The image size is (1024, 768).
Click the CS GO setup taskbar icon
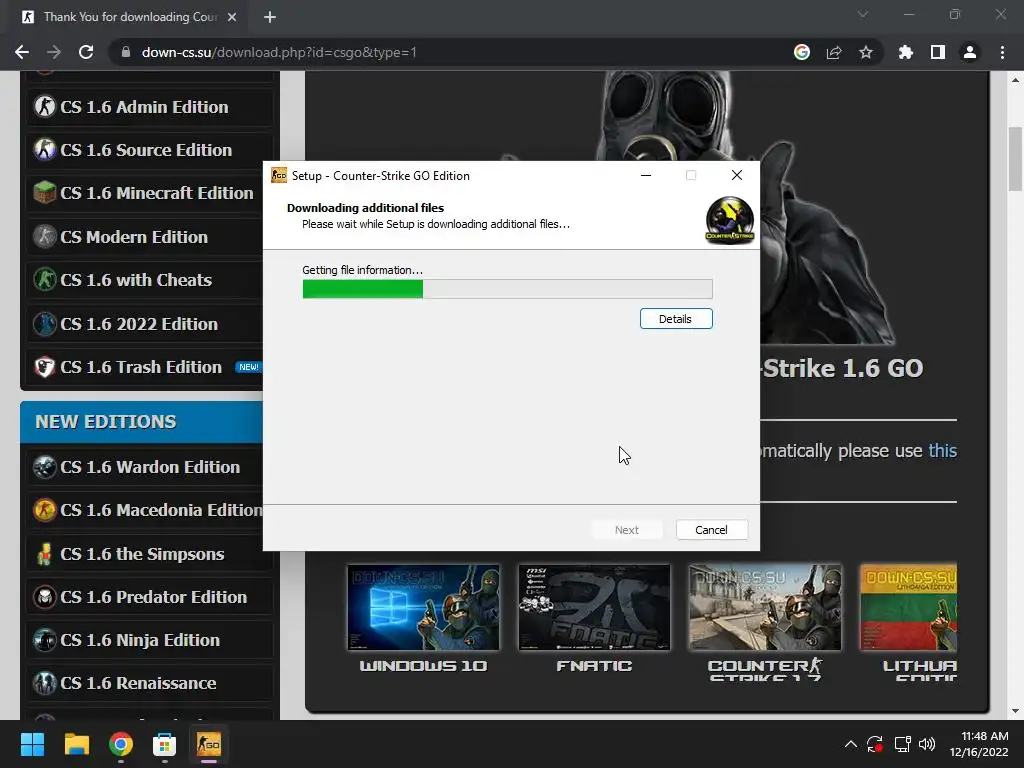pos(209,744)
